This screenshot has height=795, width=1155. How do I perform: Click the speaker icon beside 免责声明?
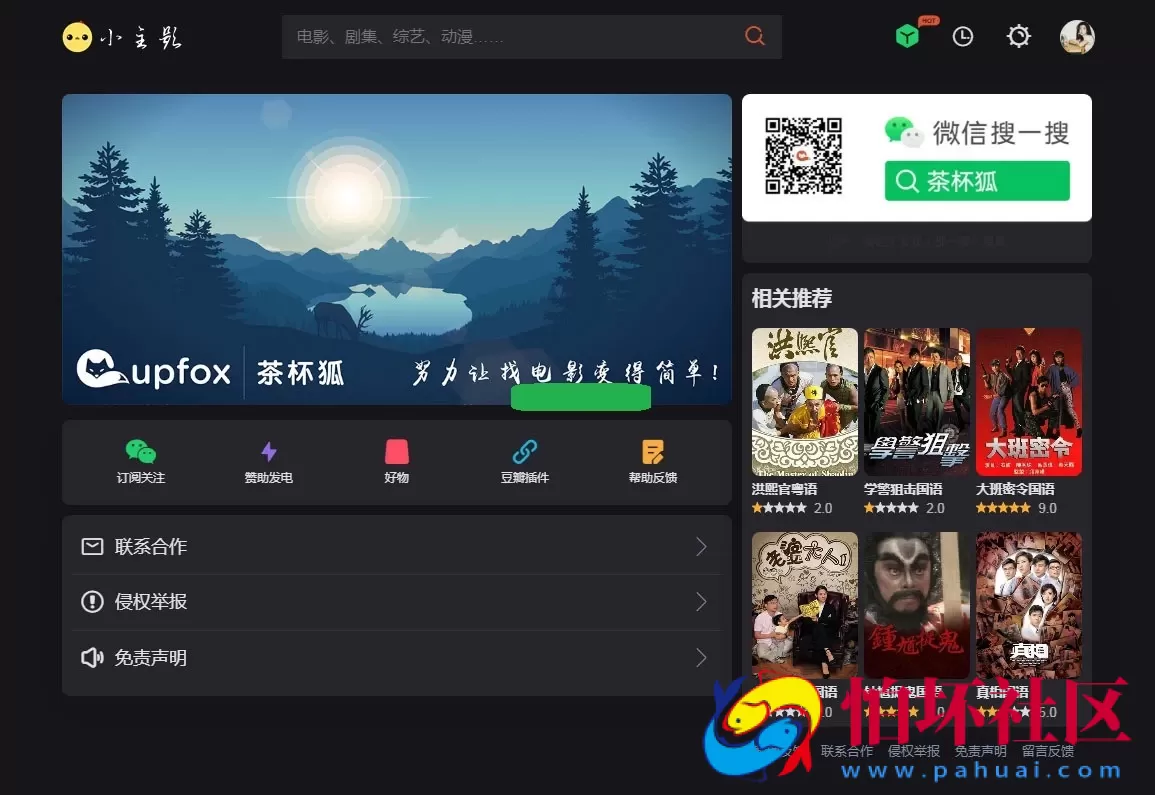pos(91,658)
